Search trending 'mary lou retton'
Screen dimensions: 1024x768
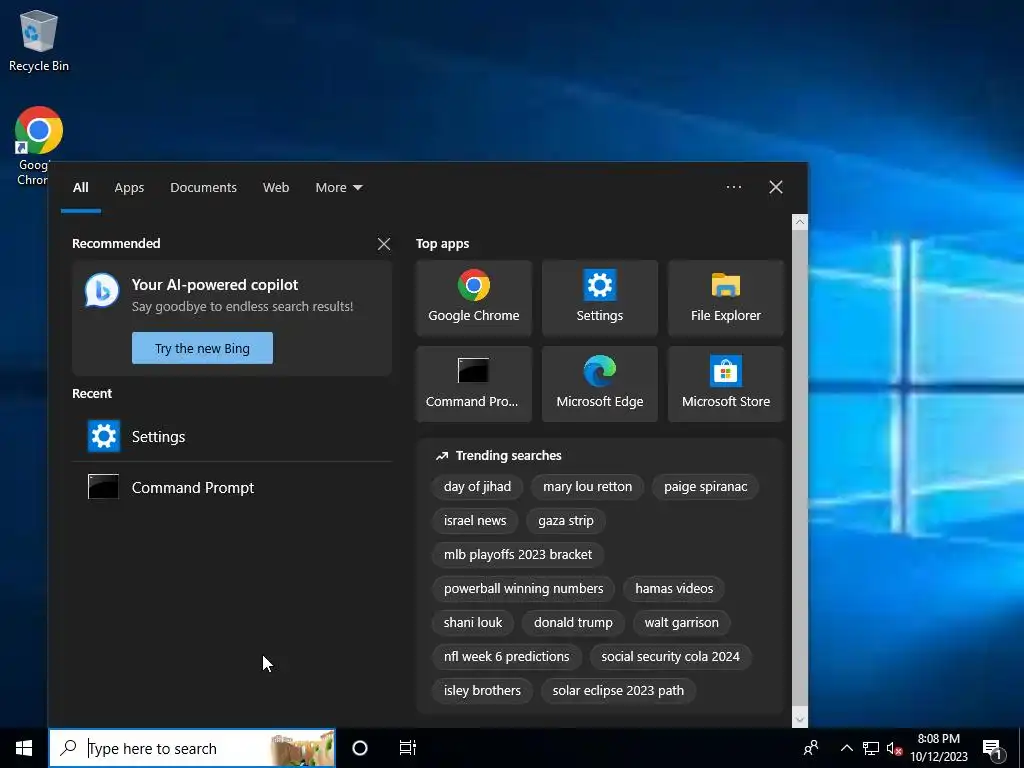pos(587,487)
